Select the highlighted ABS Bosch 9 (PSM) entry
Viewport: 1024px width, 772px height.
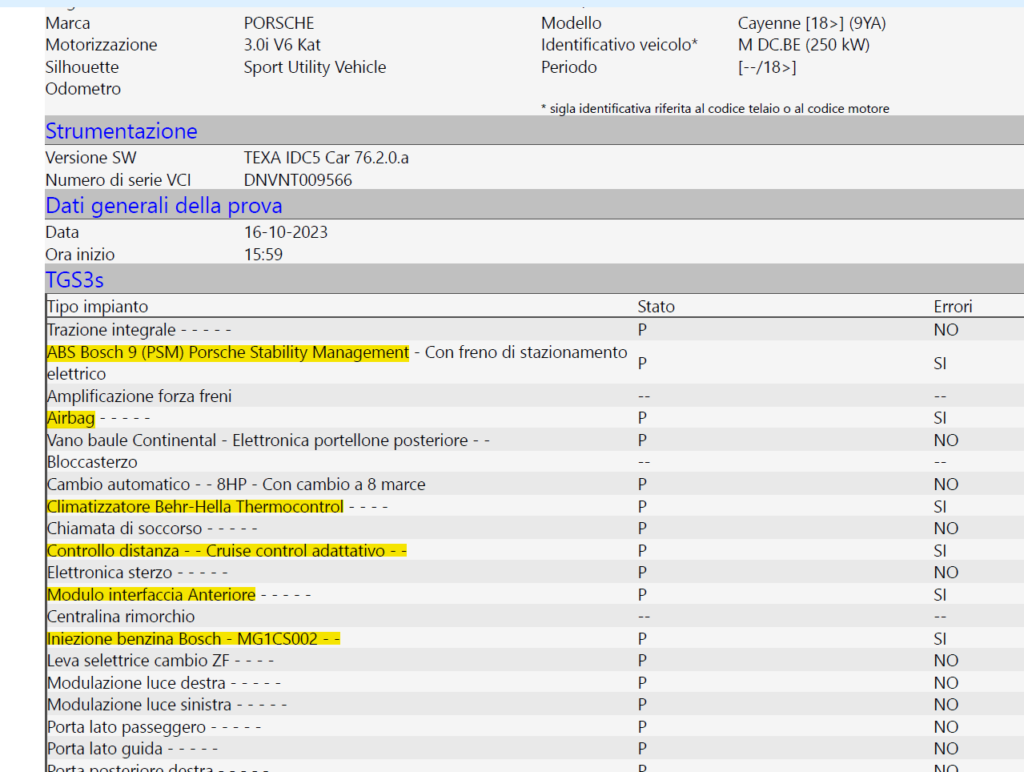click(x=228, y=352)
